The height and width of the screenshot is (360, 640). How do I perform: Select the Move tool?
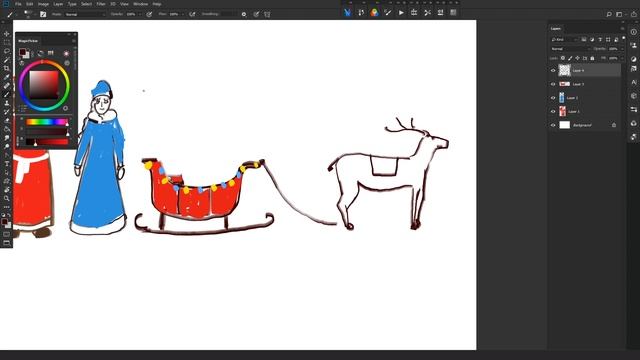tap(7, 34)
